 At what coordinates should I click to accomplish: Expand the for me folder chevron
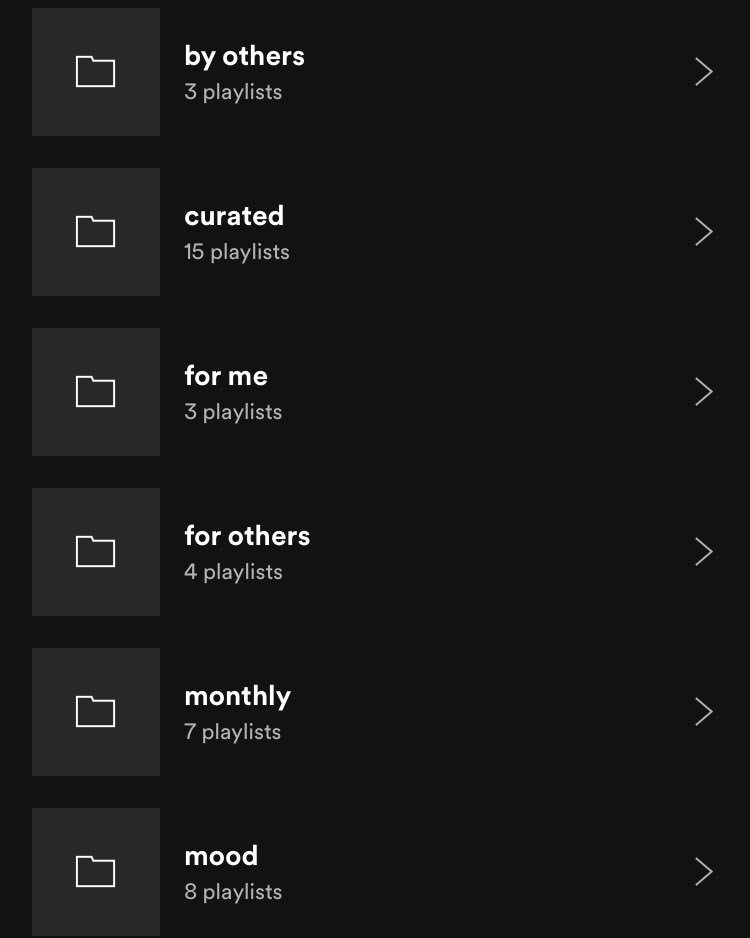point(703,392)
